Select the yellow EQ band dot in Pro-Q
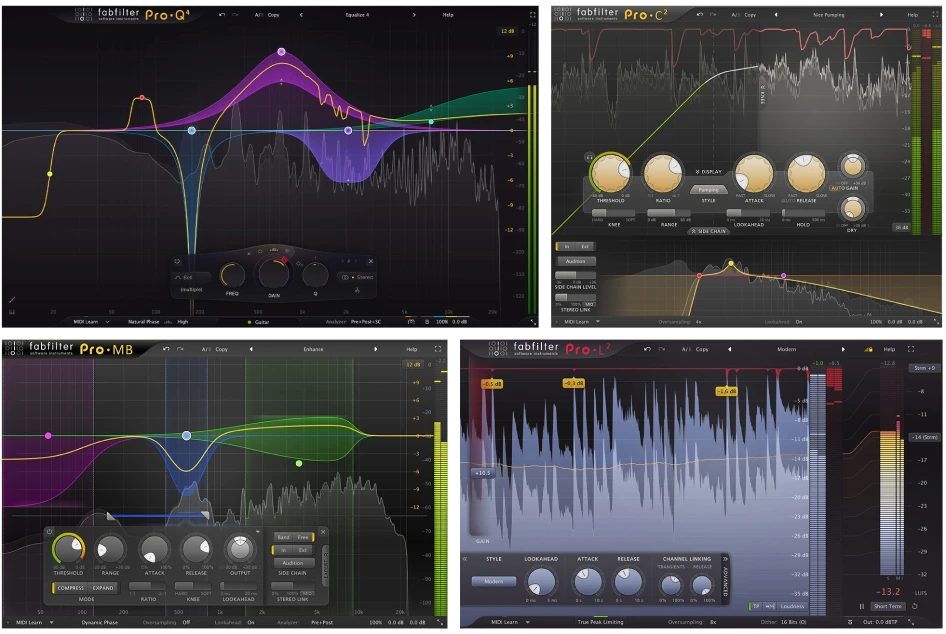This screenshot has height=634, width=946. (50, 173)
